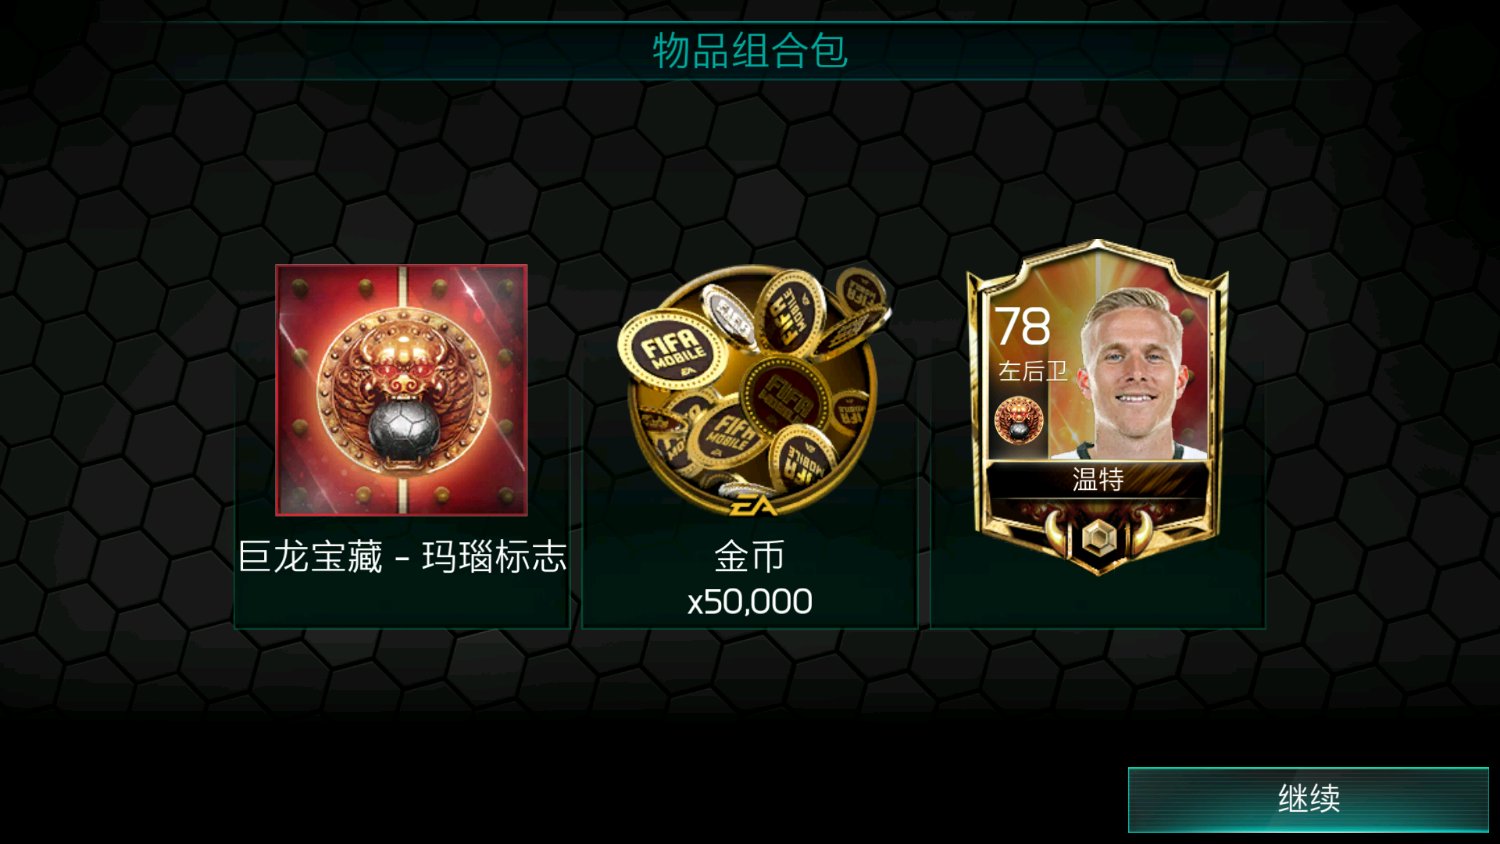Click the 左后卫 position label on card
This screenshot has width=1500, height=844.
pos(1032,371)
